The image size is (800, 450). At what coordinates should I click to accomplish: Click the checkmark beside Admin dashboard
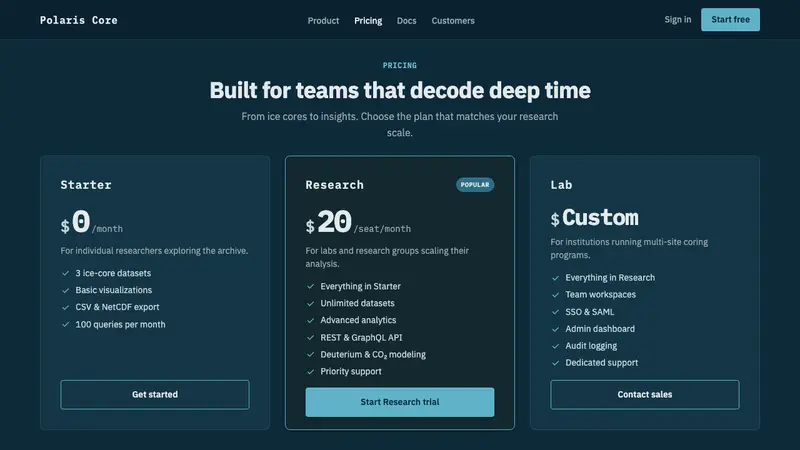click(x=555, y=329)
